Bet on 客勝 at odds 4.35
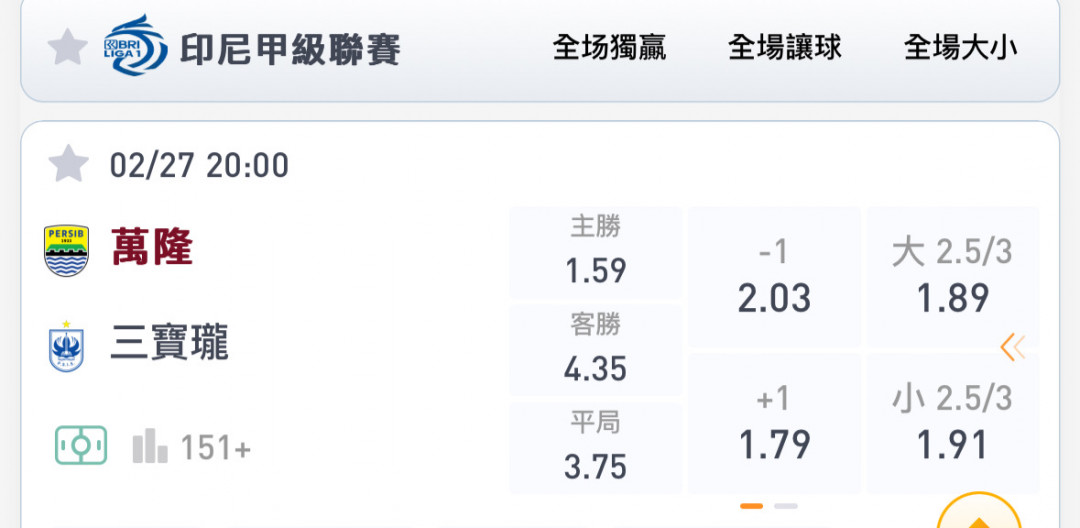Image resolution: width=1080 pixels, height=528 pixels. [596, 350]
